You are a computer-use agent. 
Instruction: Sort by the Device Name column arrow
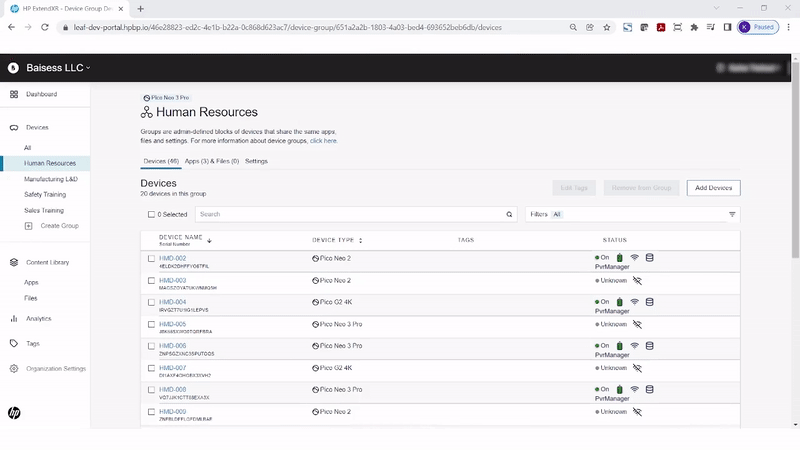click(x=209, y=241)
